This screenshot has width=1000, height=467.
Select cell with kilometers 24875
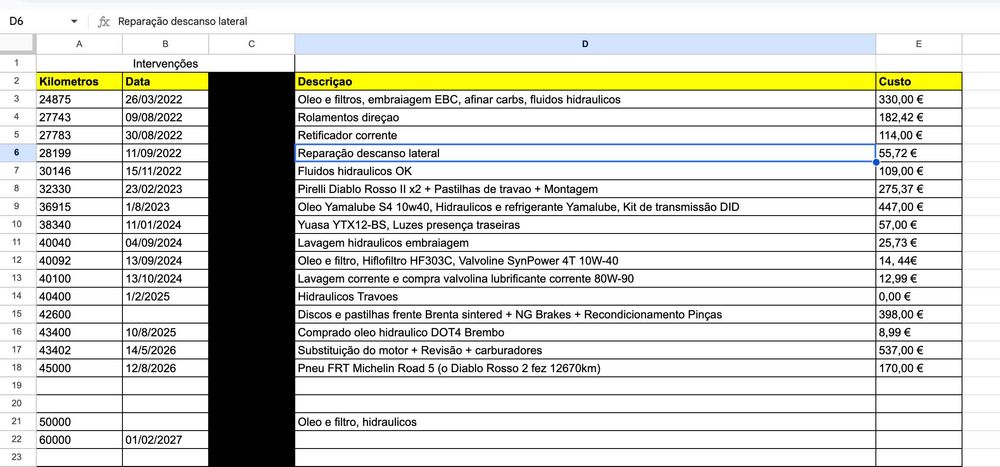[79, 100]
